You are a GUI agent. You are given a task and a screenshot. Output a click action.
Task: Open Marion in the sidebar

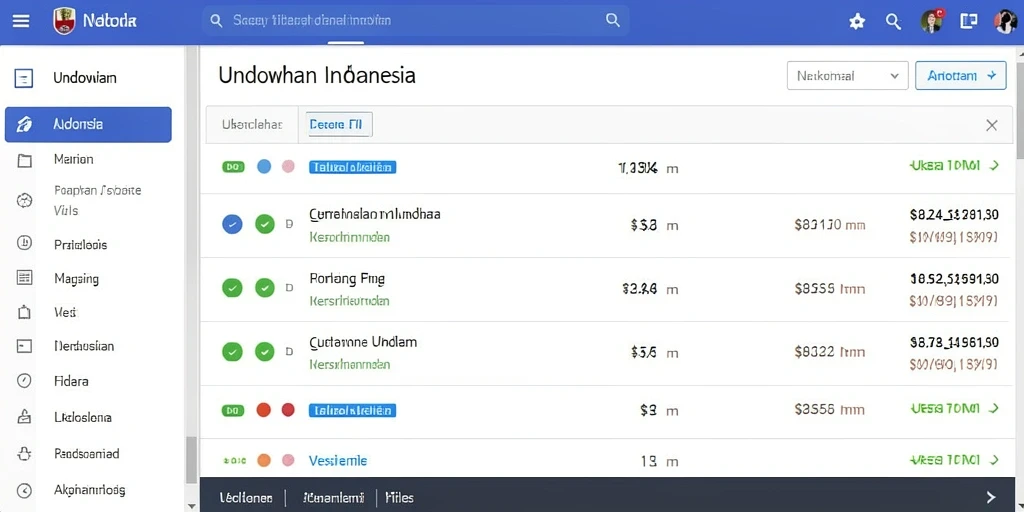(73, 159)
